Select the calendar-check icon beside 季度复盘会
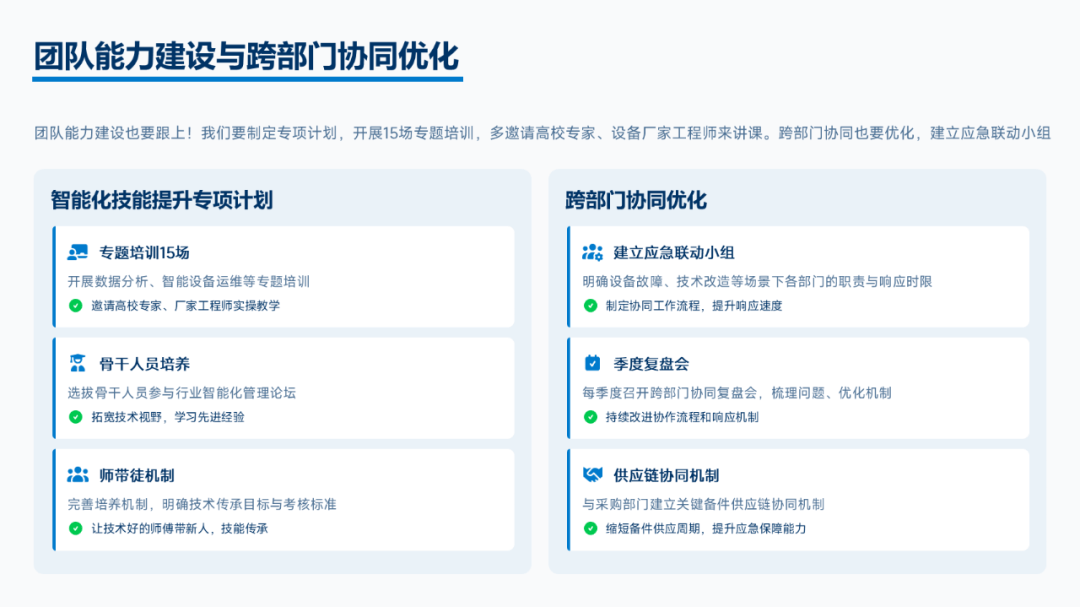Screen dimensions: 1080x607 pyautogui.click(x=593, y=364)
